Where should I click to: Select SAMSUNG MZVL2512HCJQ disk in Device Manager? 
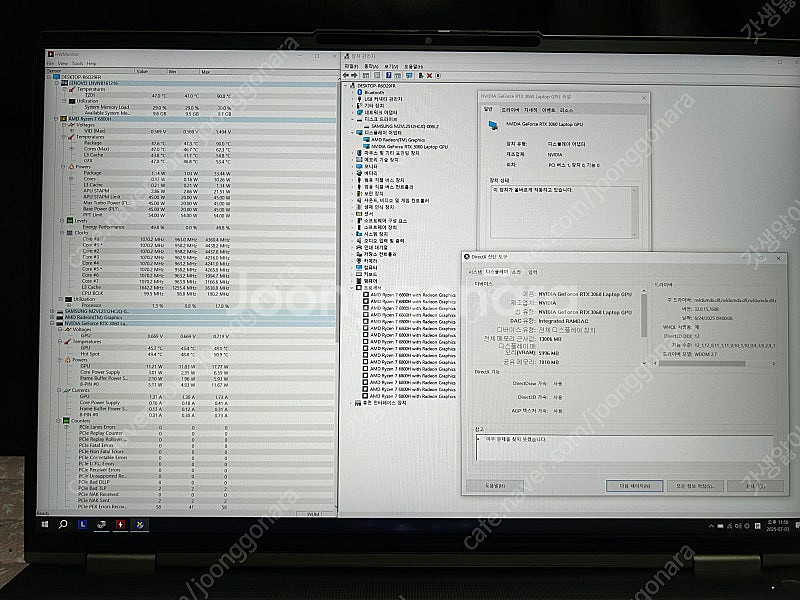coord(404,126)
